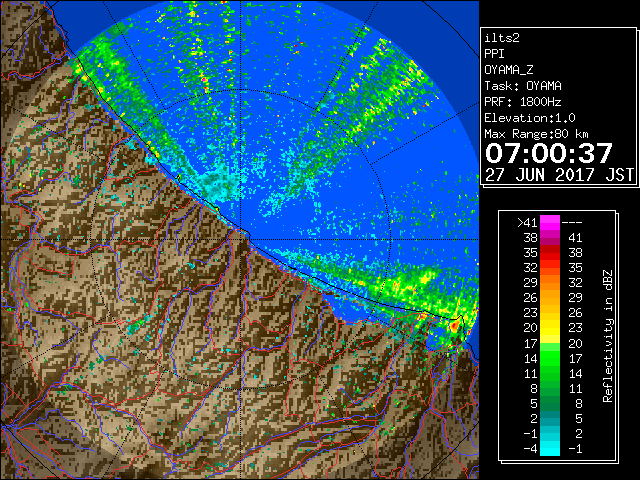Select the 'OYAMA_Z' product name

coord(509,70)
